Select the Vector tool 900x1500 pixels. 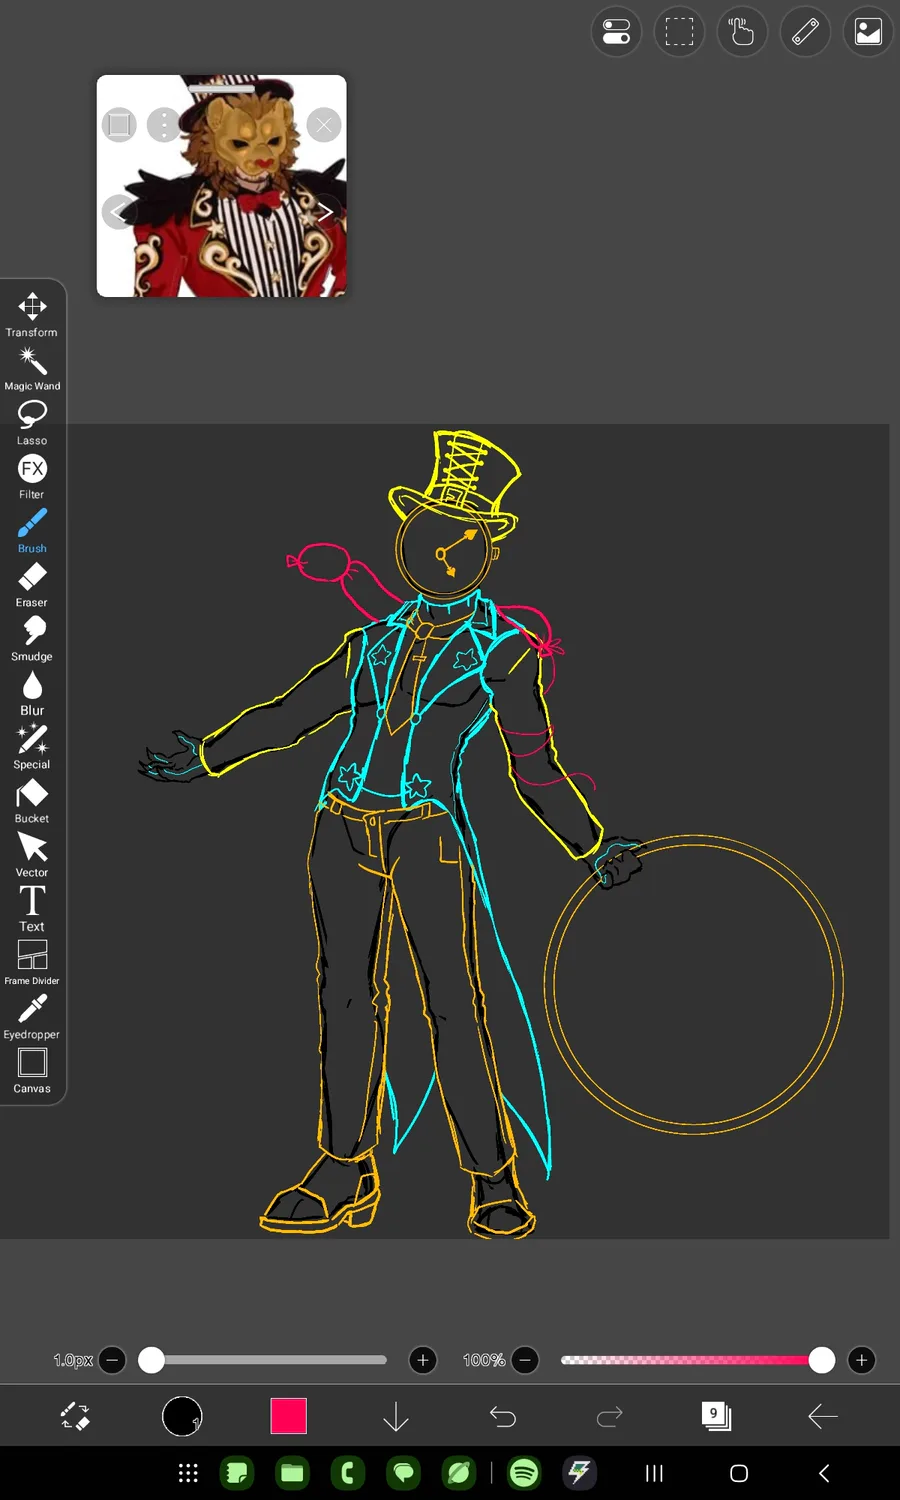coord(32,854)
